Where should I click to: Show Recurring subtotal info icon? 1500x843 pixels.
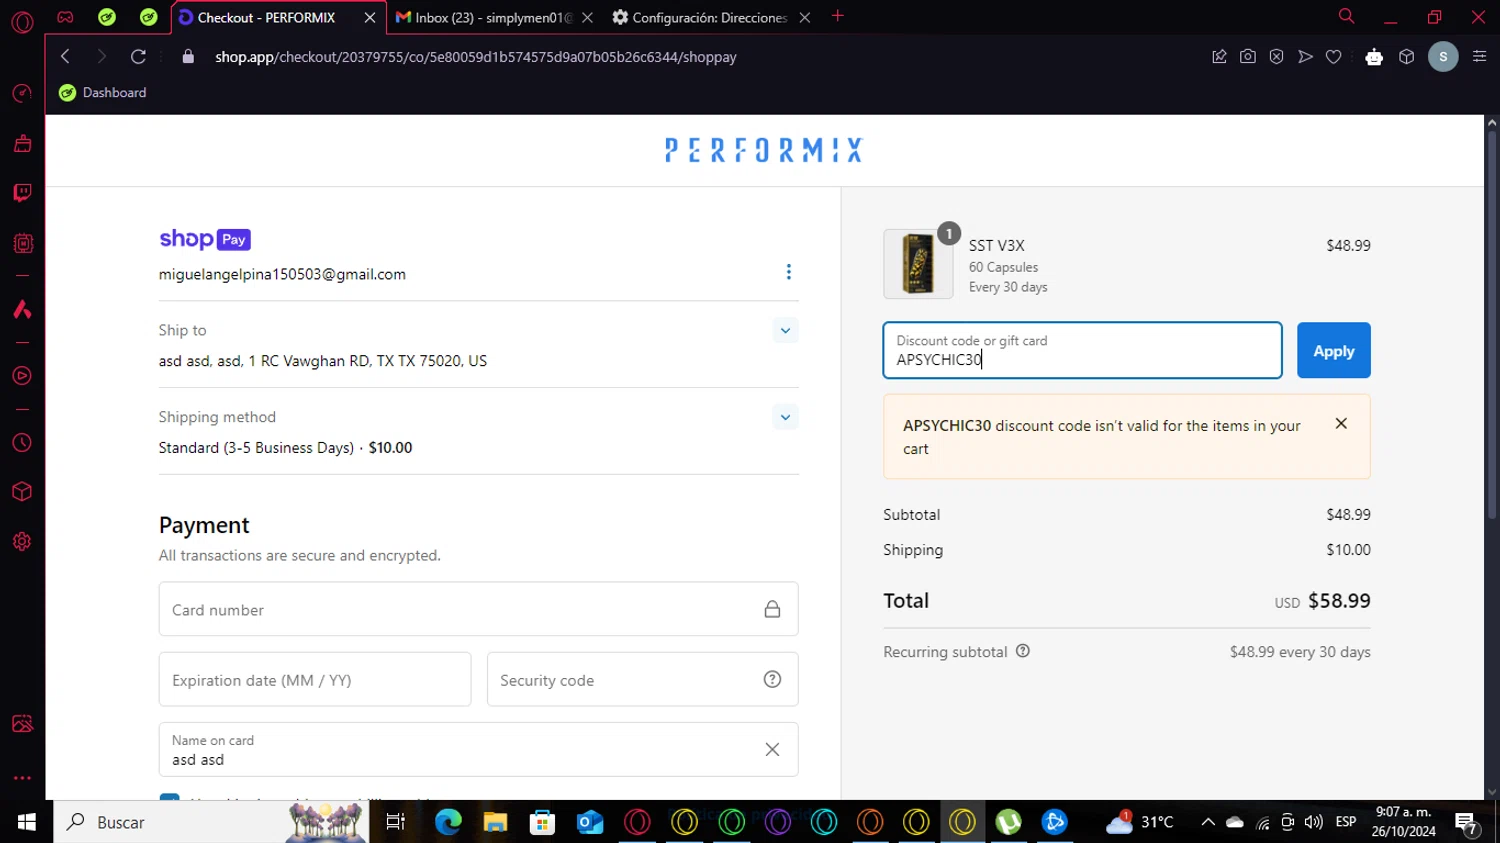1023,651
